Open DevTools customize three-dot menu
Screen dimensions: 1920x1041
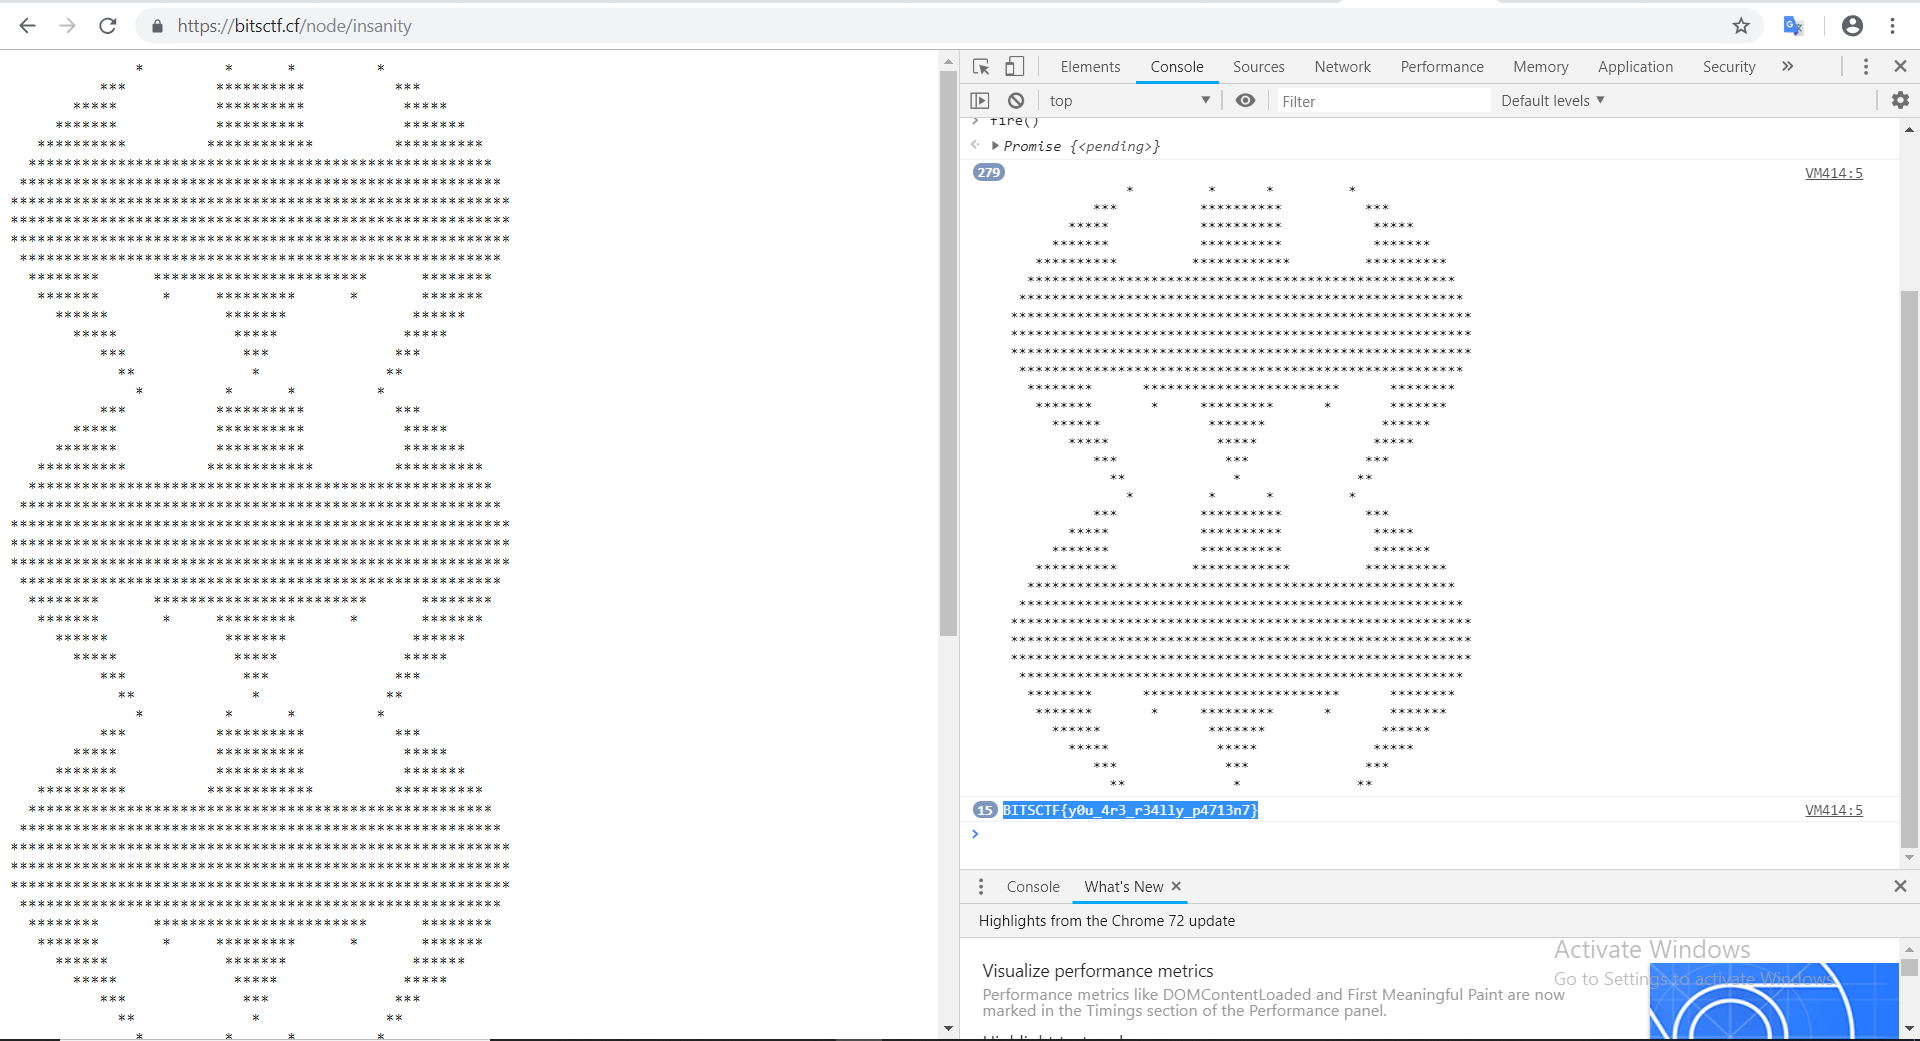(x=1865, y=66)
